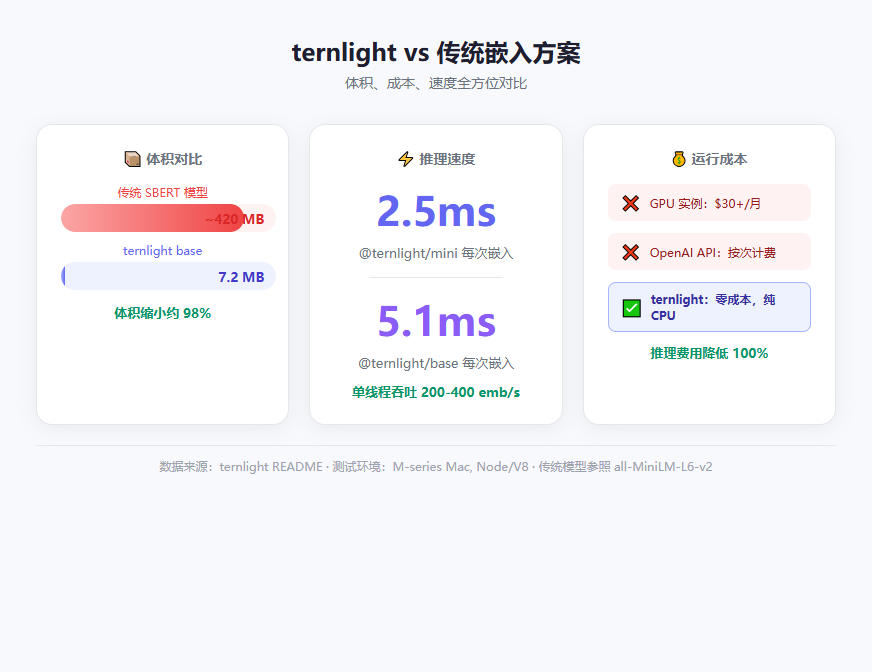The height and width of the screenshot is (672, 872).
Task: Click the 传统 SBERT 模型 label
Action: (x=162, y=192)
